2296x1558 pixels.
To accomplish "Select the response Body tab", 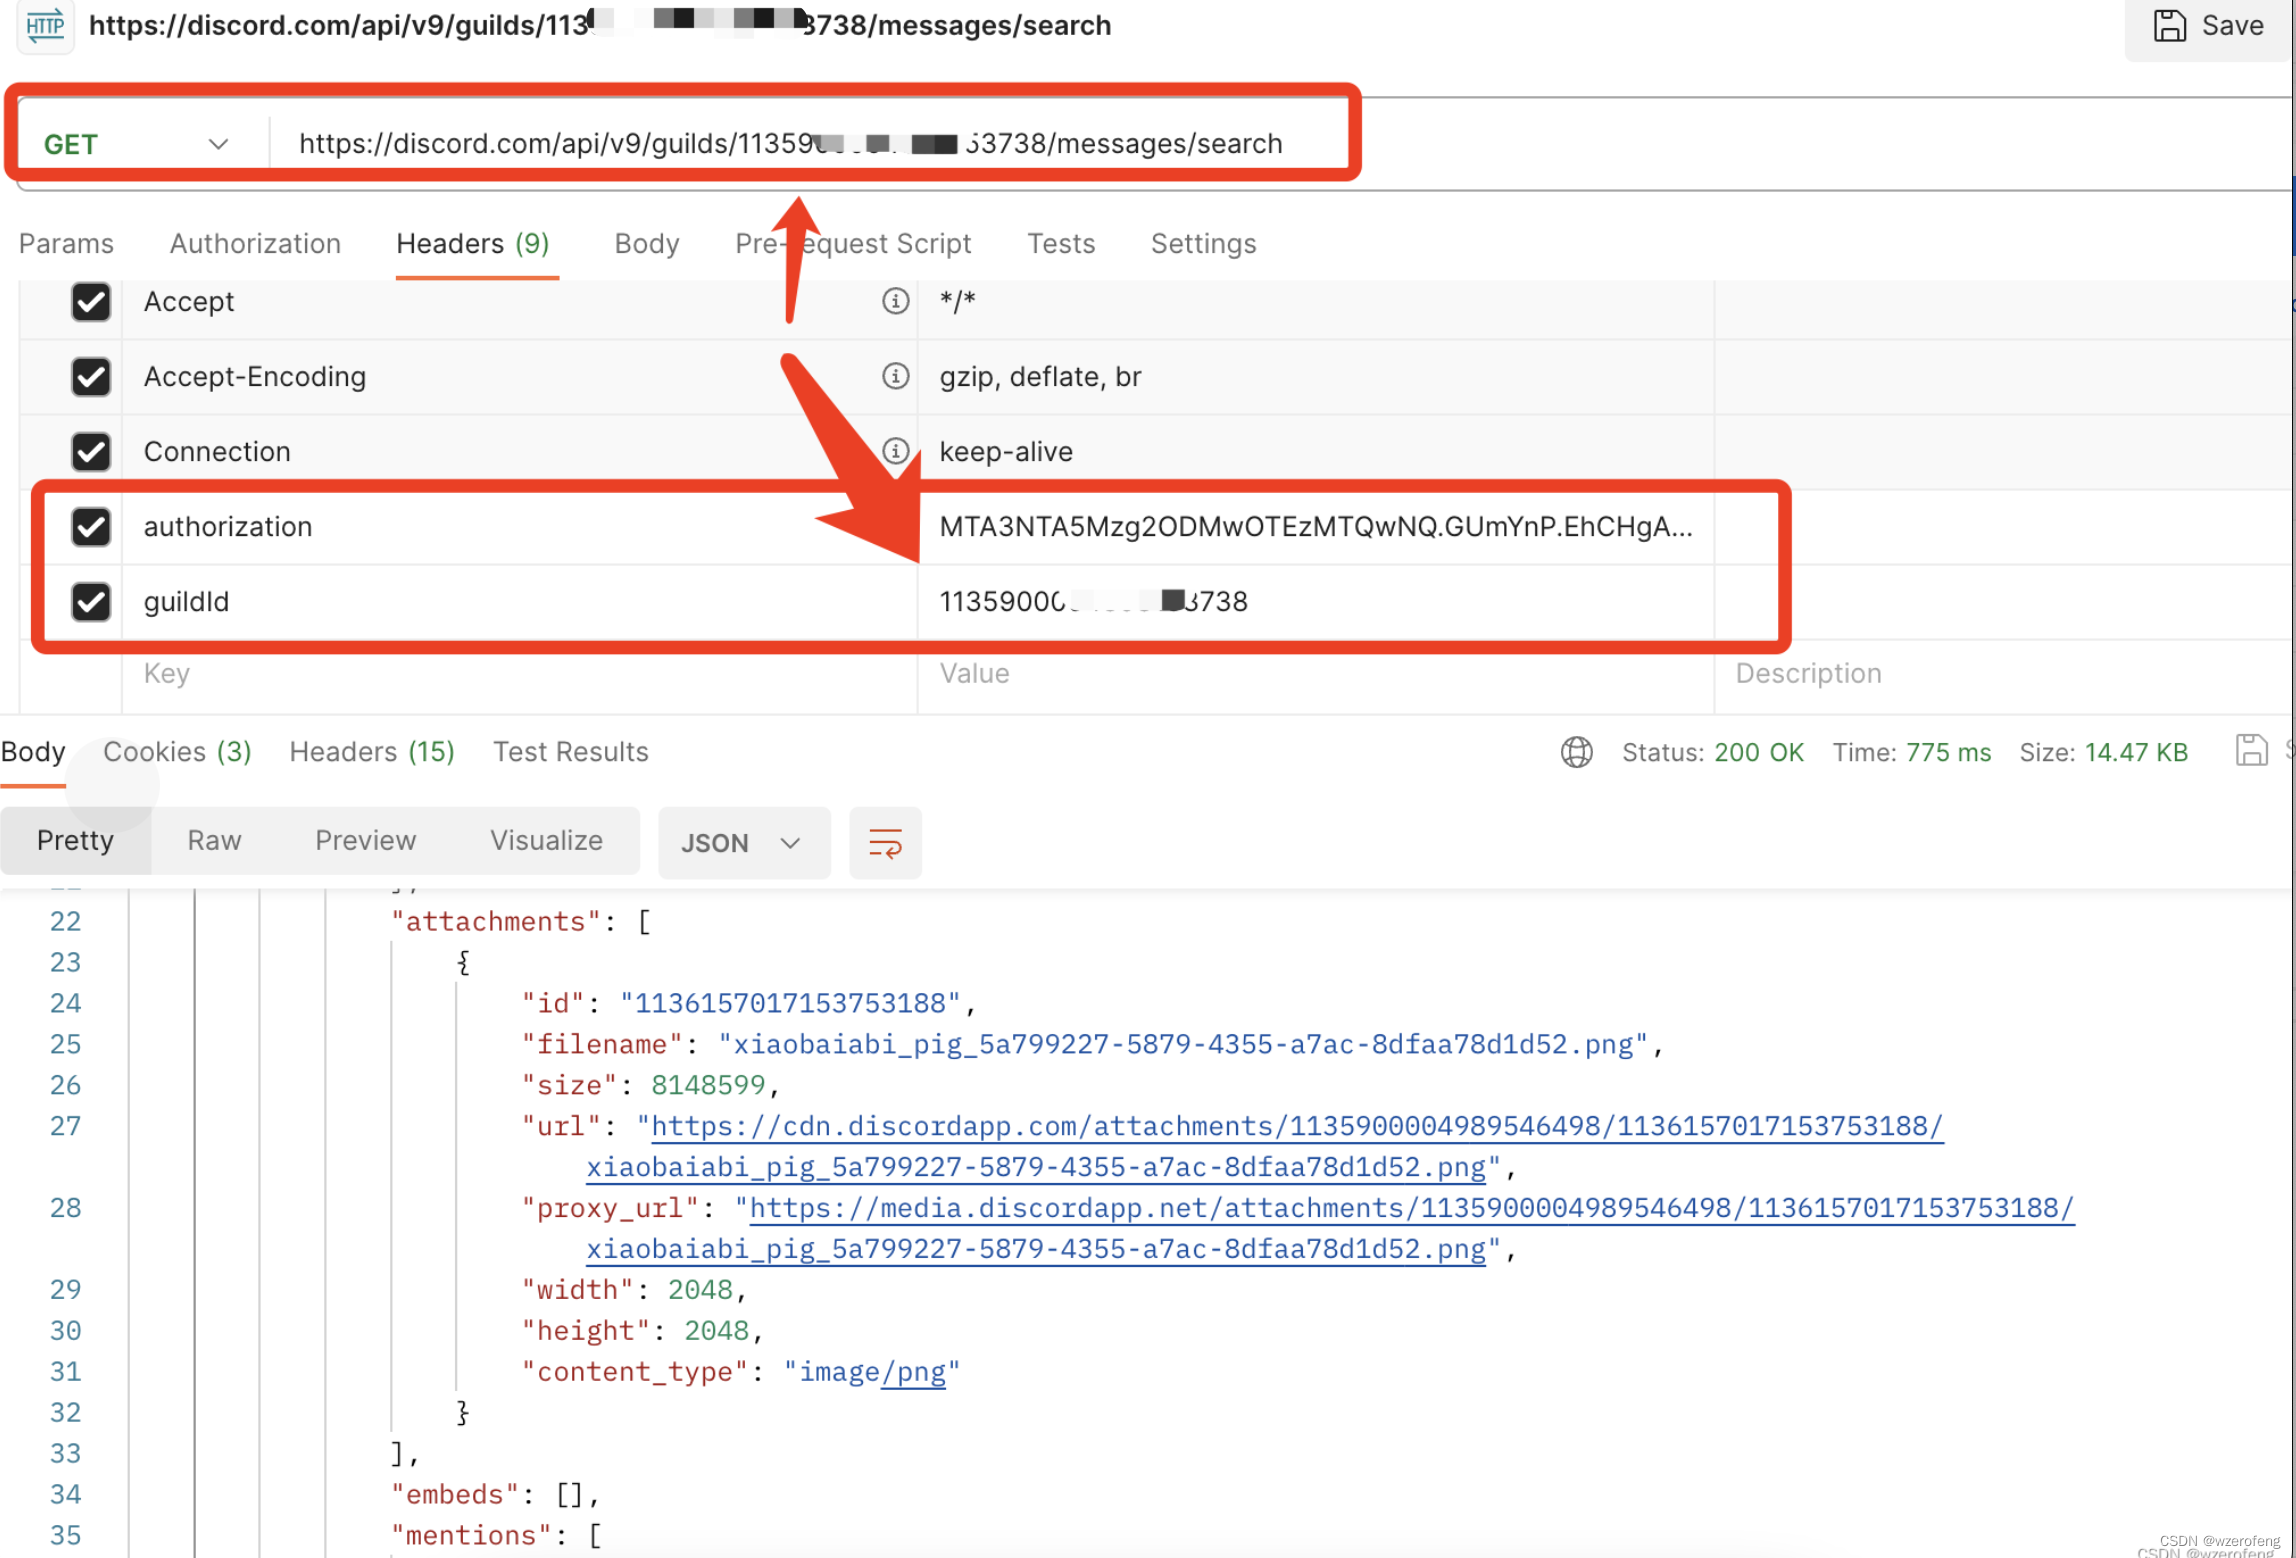I will [33, 752].
